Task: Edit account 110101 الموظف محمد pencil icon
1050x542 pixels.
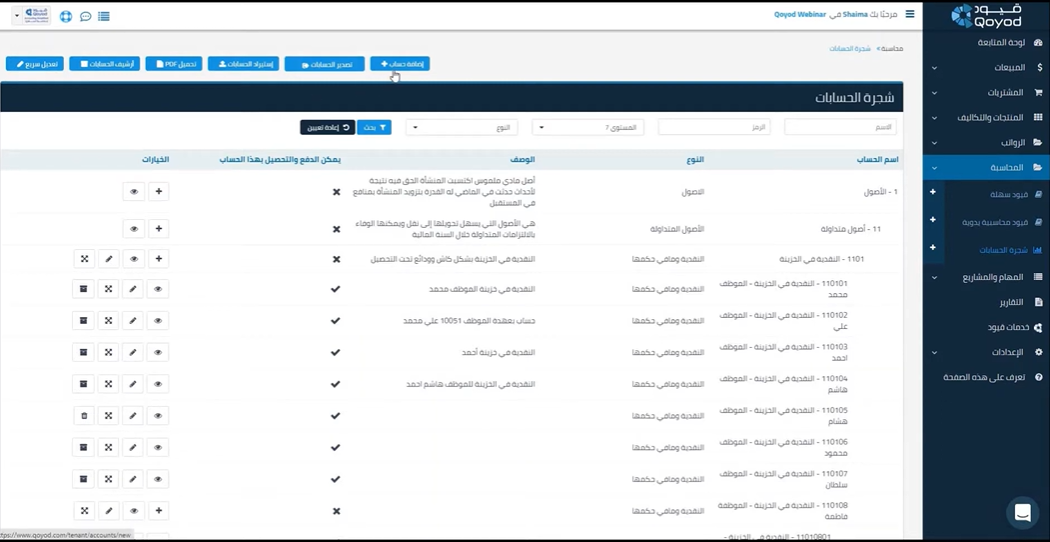Action: [133, 289]
